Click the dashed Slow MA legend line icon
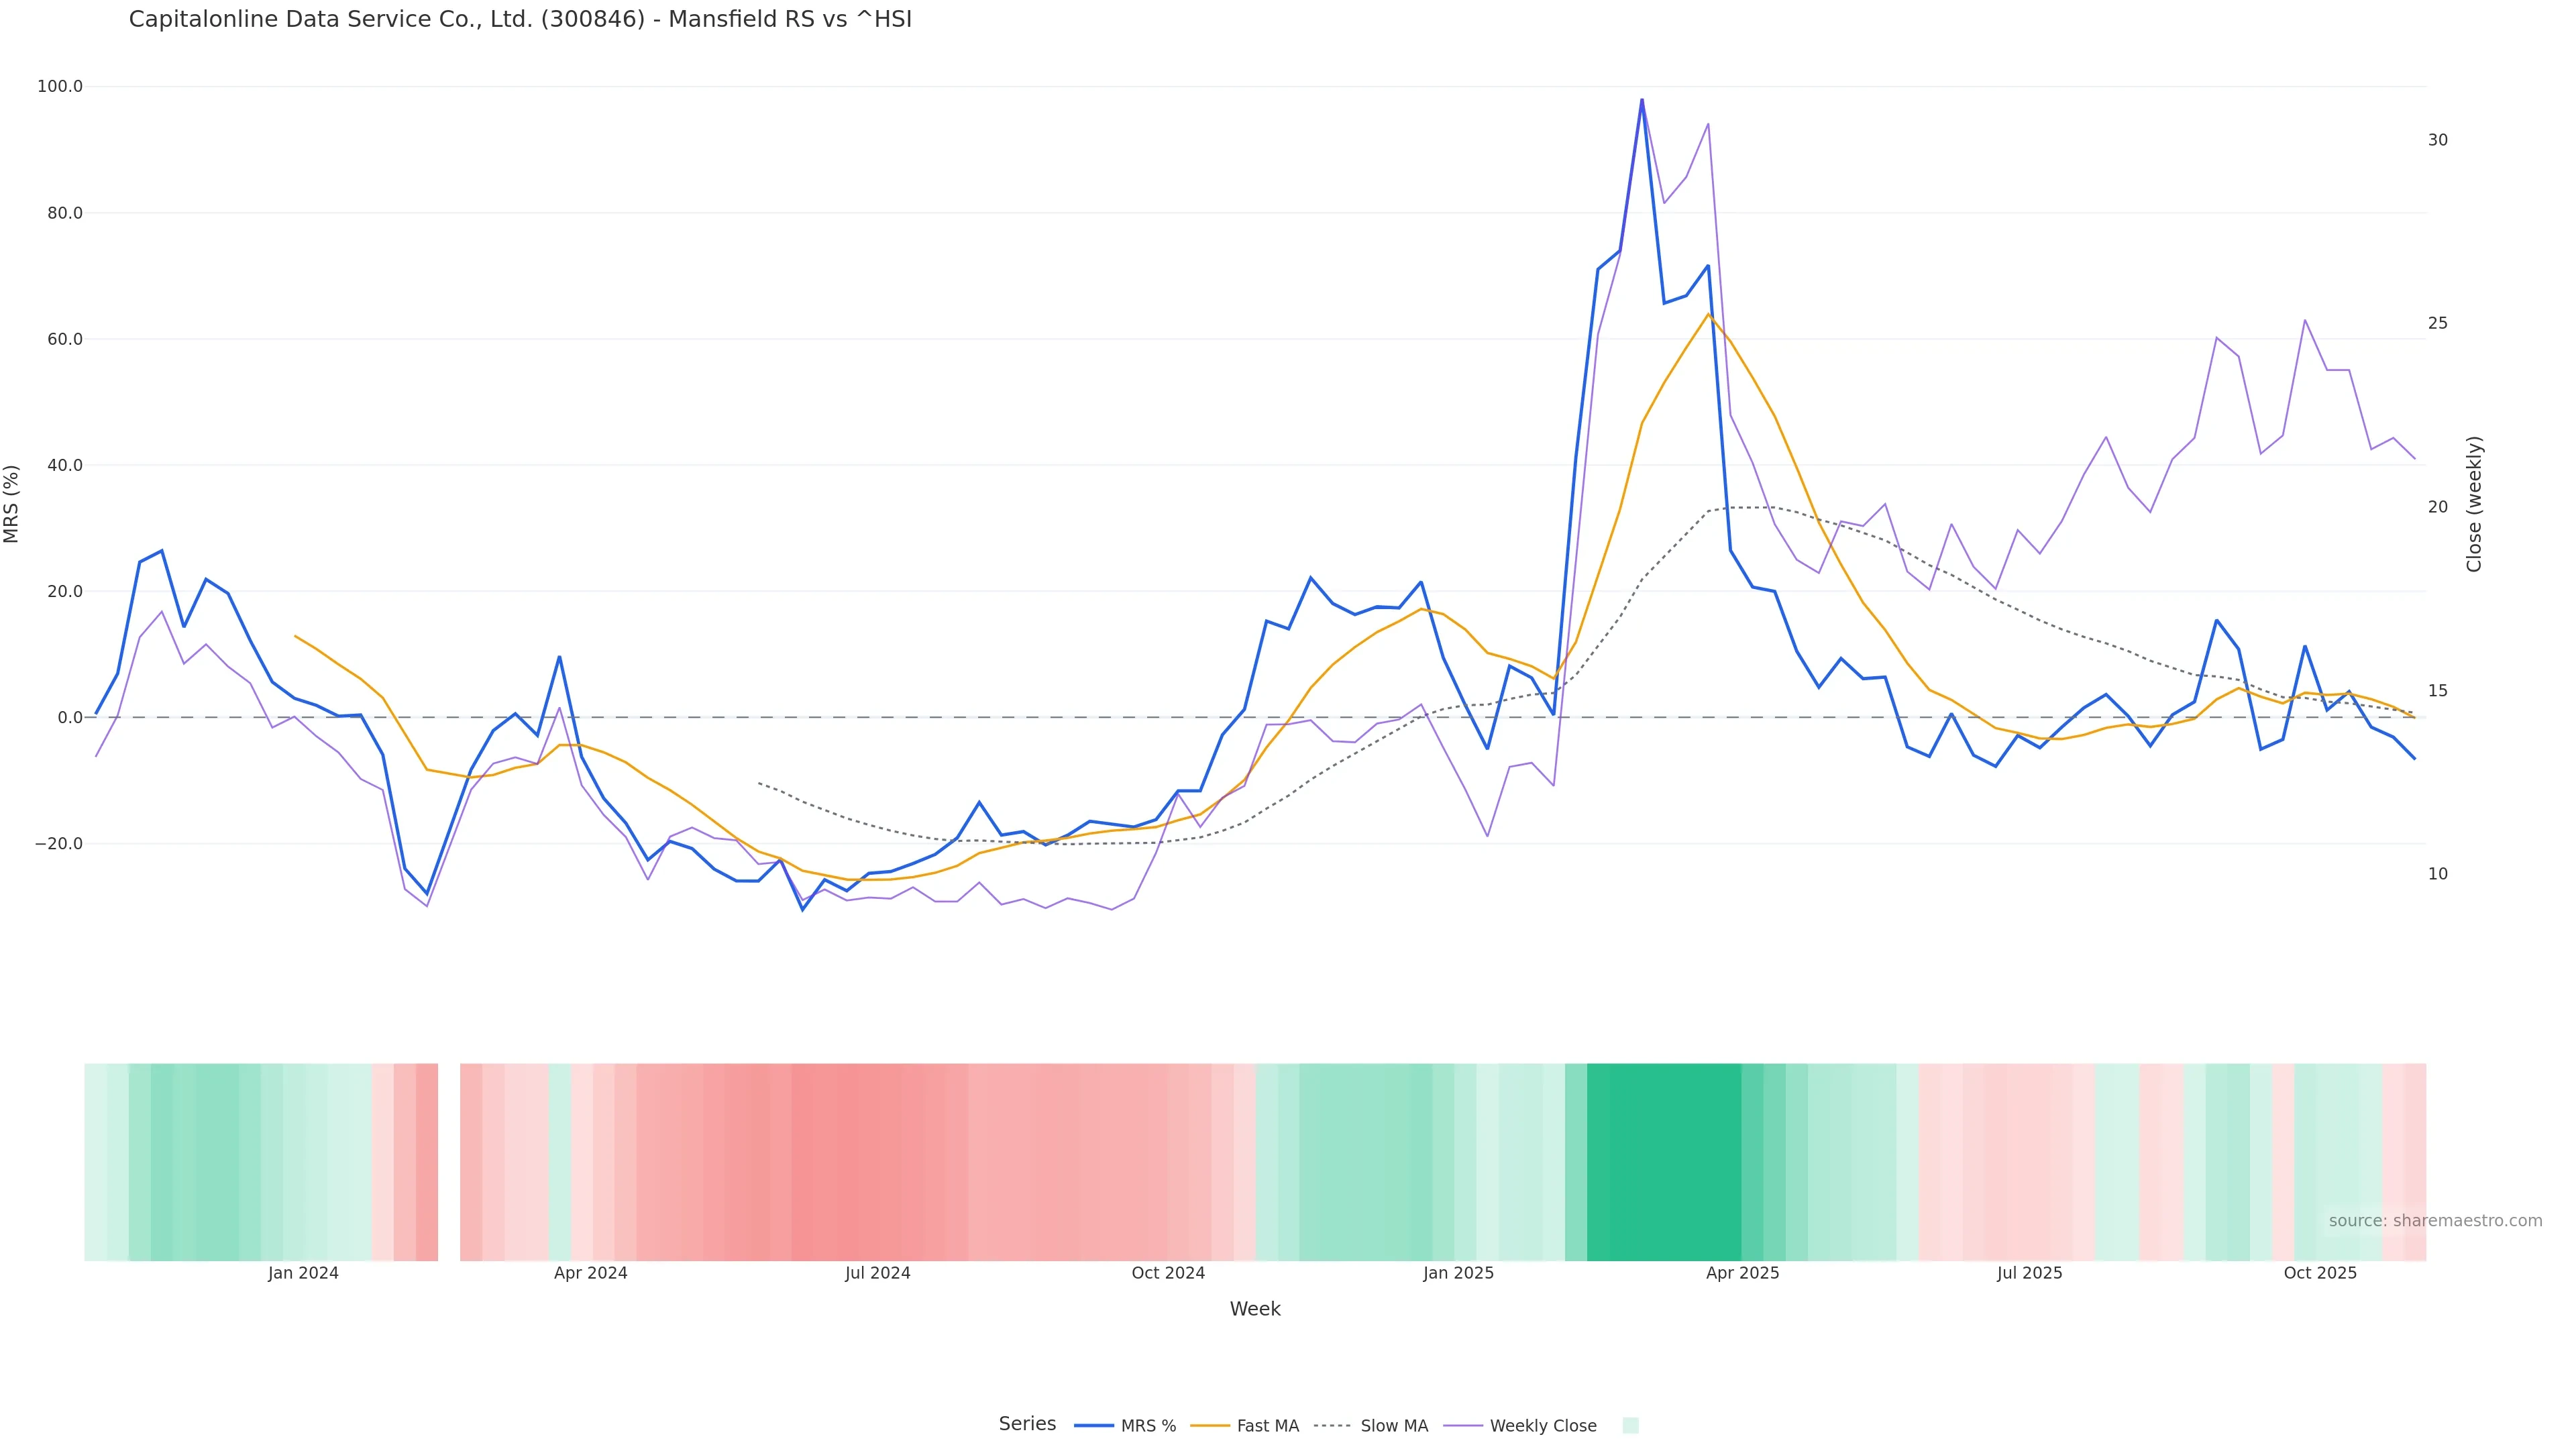Image resolution: width=2576 pixels, height=1449 pixels. (1332, 1426)
